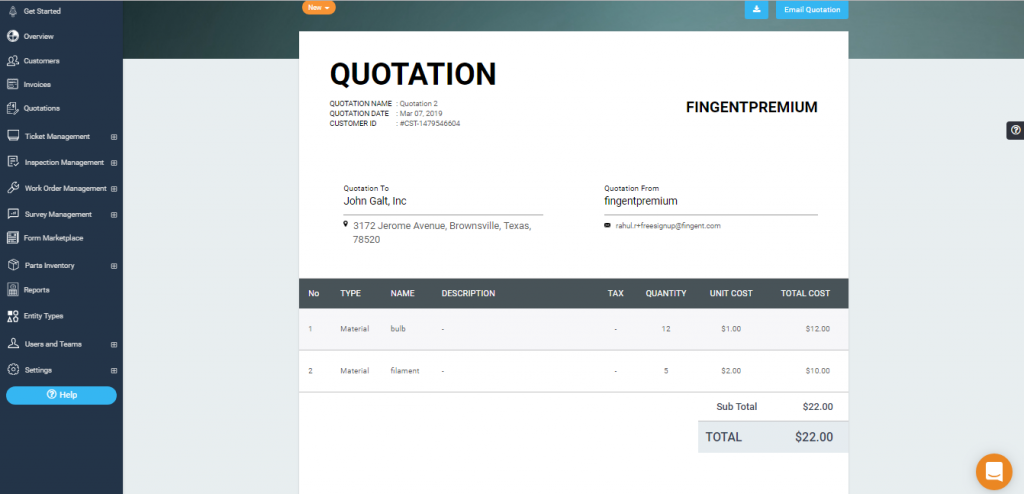Image resolution: width=1024 pixels, height=494 pixels.
Task: Download the quotation using download icon
Action: [x=756, y=10]
